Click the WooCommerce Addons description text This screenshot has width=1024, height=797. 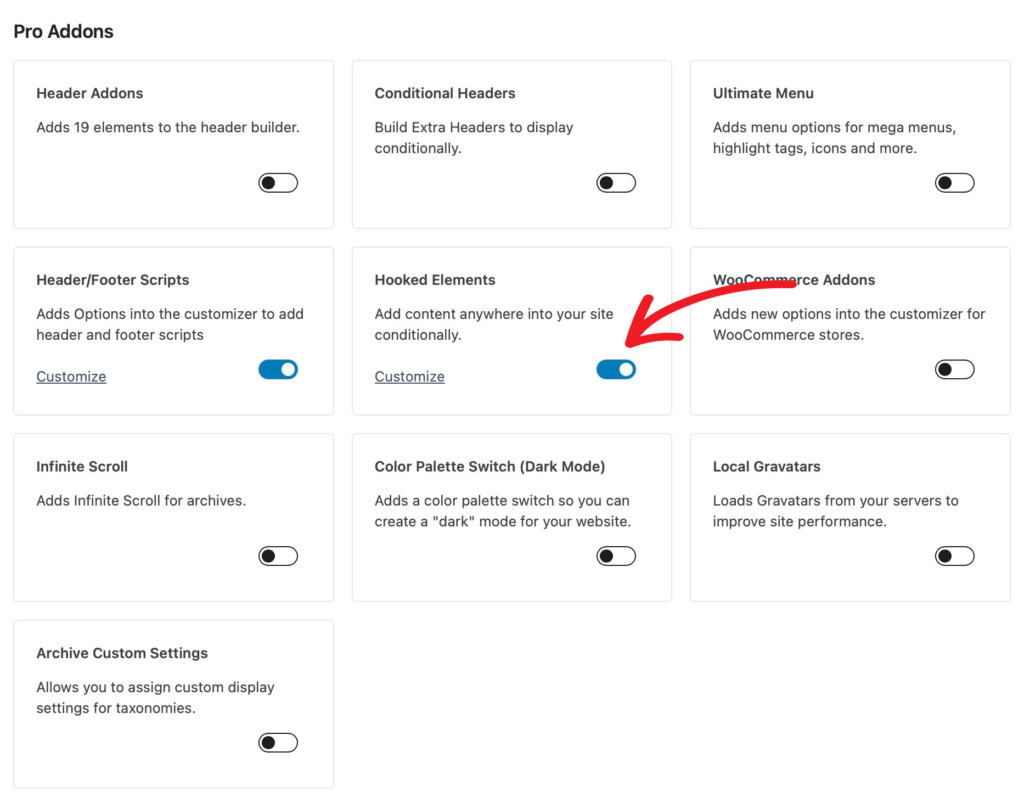pos(849,324)
